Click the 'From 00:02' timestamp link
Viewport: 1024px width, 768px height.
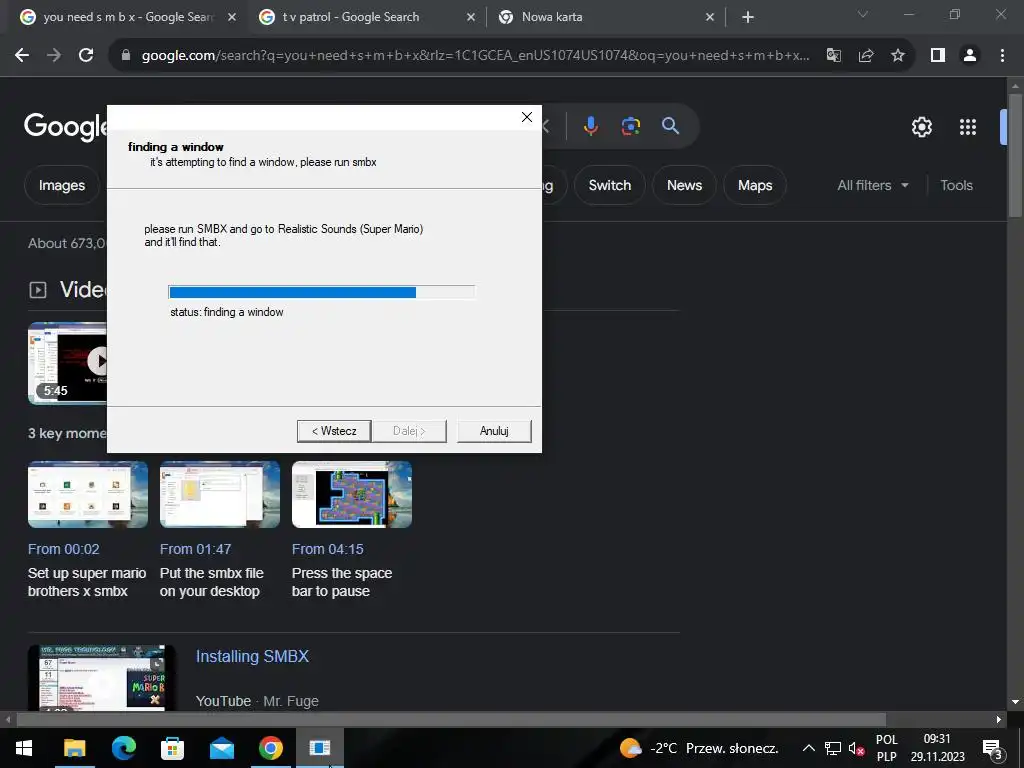tap(63, 549)
